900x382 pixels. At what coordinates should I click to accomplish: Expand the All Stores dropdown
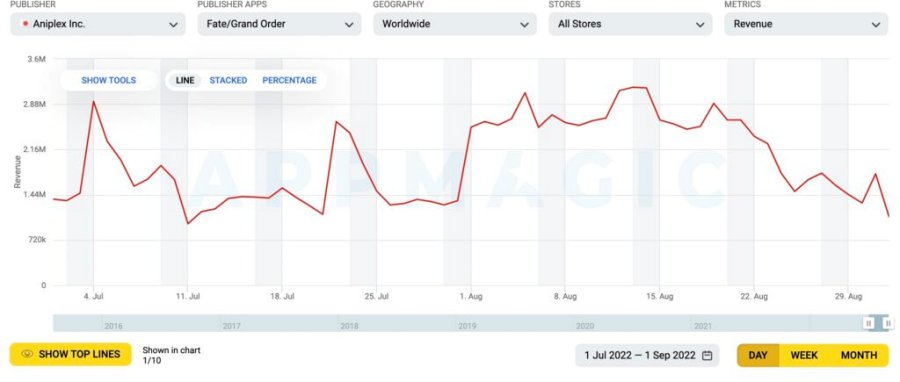630,24
